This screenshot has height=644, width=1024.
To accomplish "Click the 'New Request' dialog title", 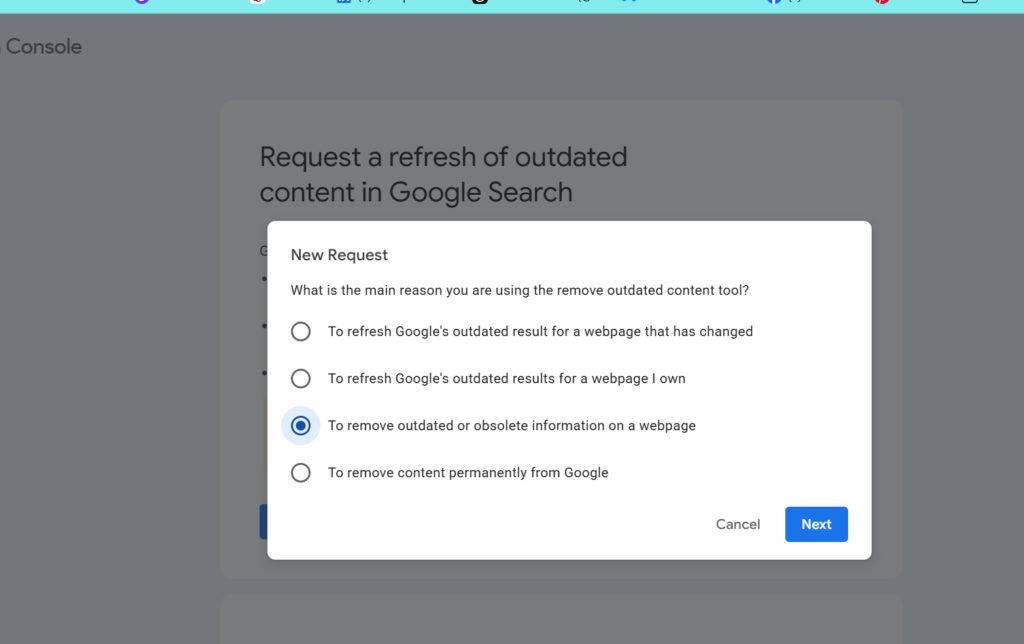I will tap(339, 255).
